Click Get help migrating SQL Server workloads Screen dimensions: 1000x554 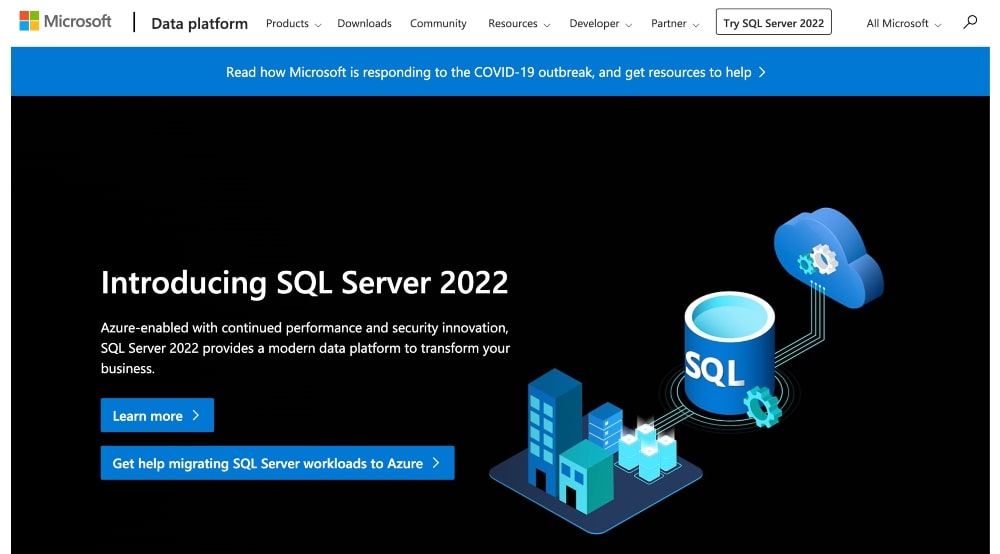point(277,463)
